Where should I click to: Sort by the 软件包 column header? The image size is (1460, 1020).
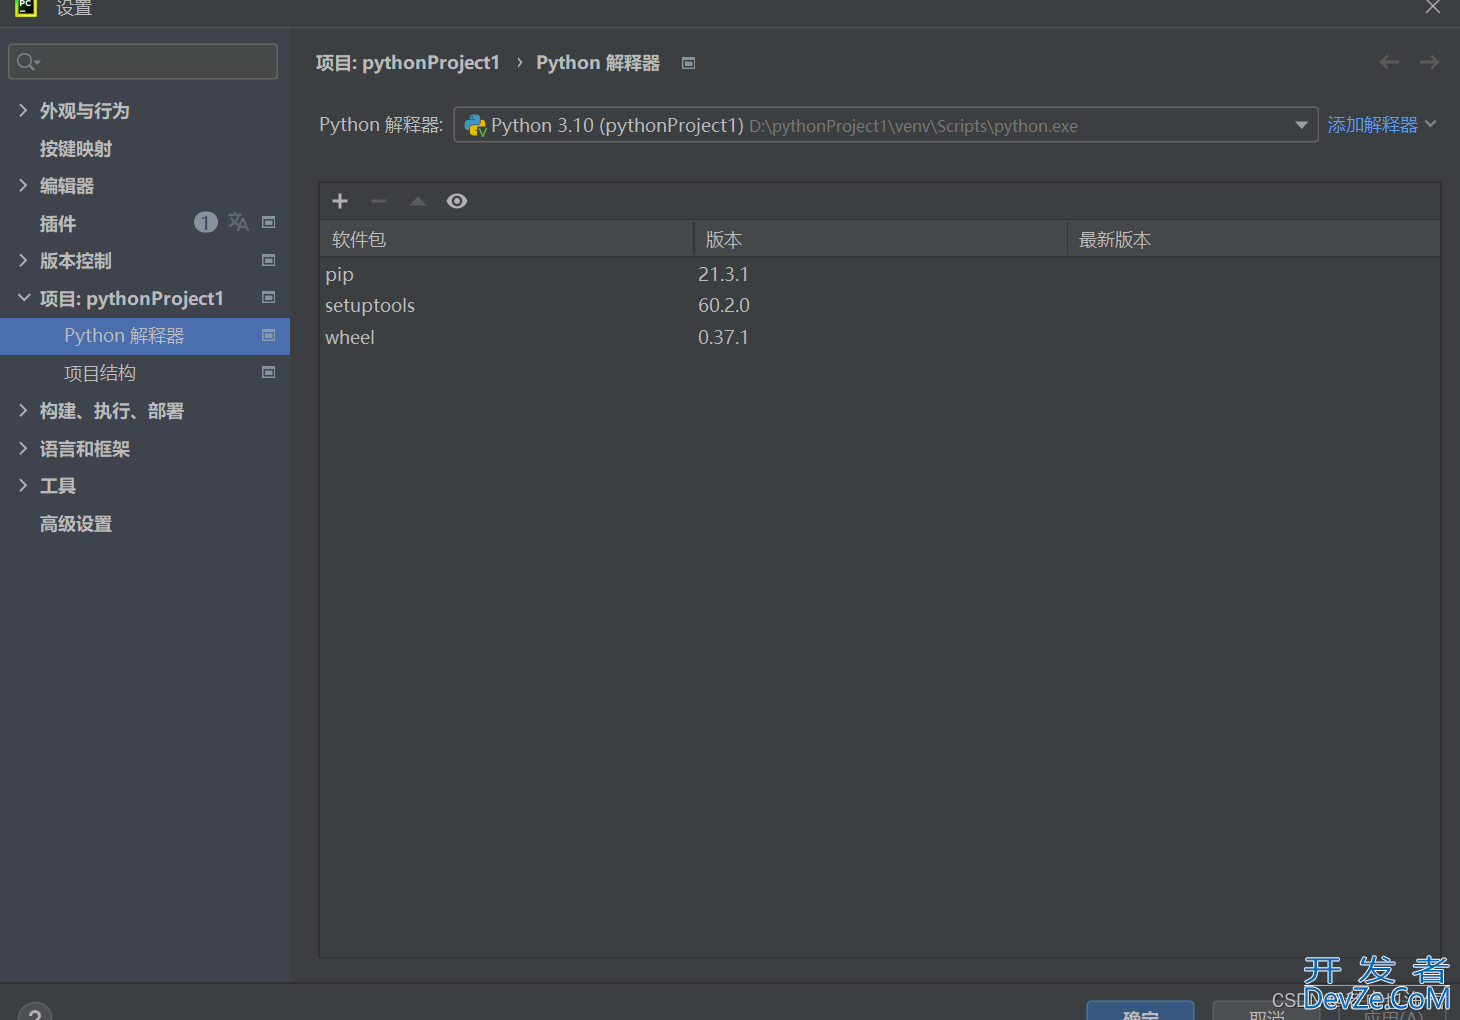(507, 239)
